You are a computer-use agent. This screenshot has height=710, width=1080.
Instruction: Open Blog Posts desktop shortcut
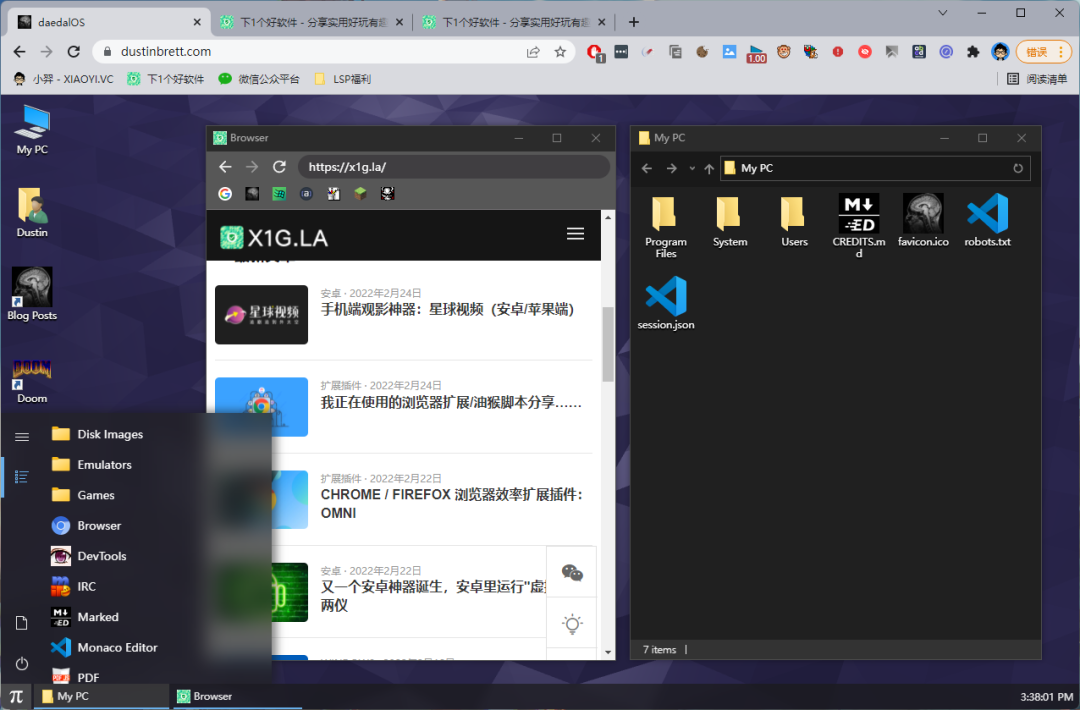pos(32,291)
